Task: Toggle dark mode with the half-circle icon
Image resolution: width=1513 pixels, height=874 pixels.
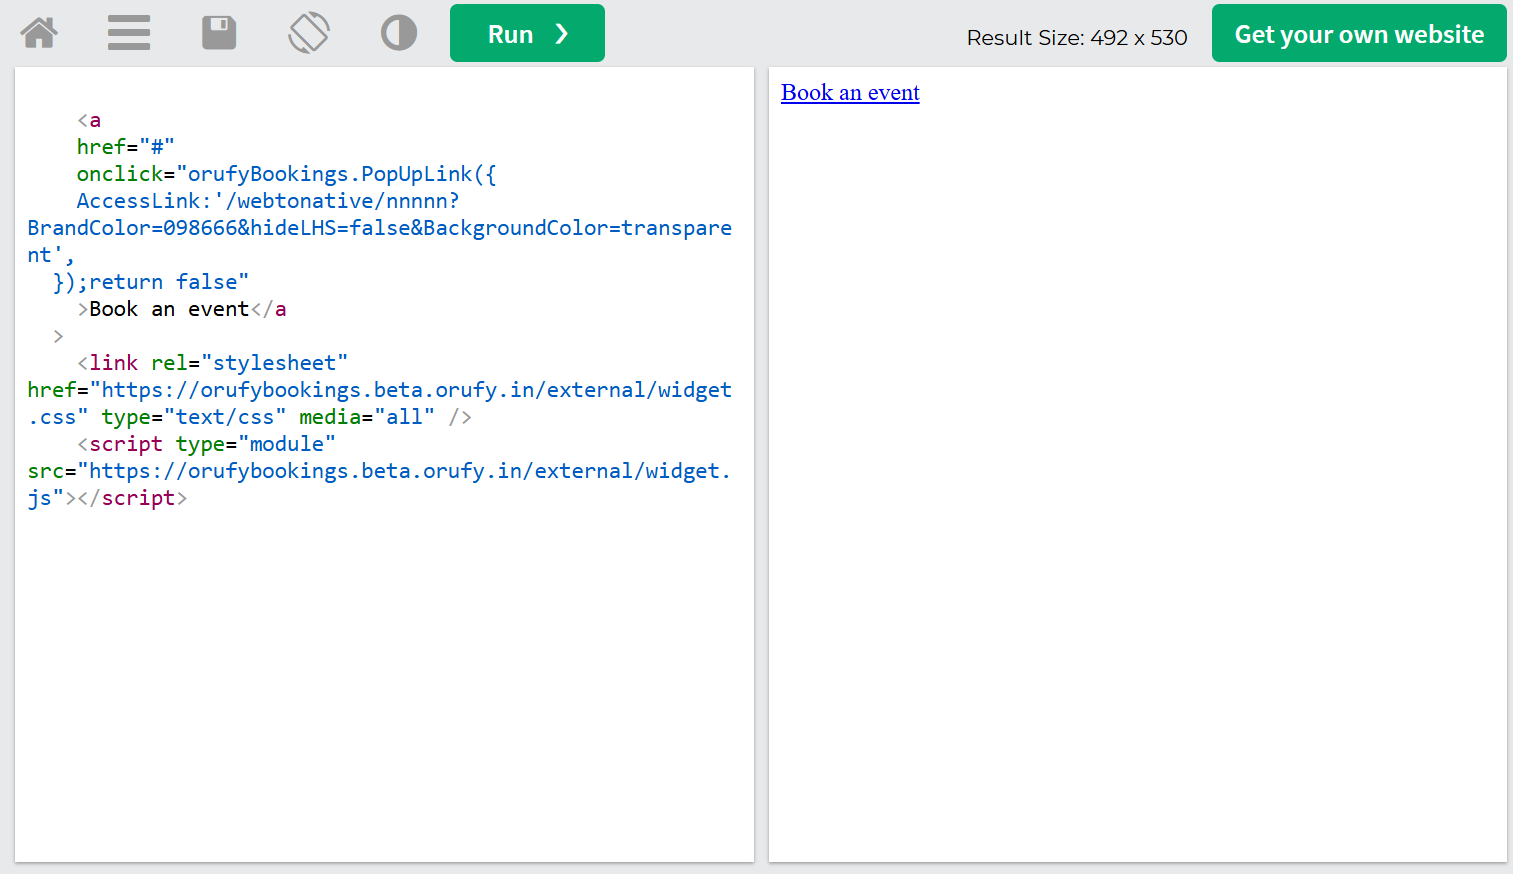Action: 399,33
